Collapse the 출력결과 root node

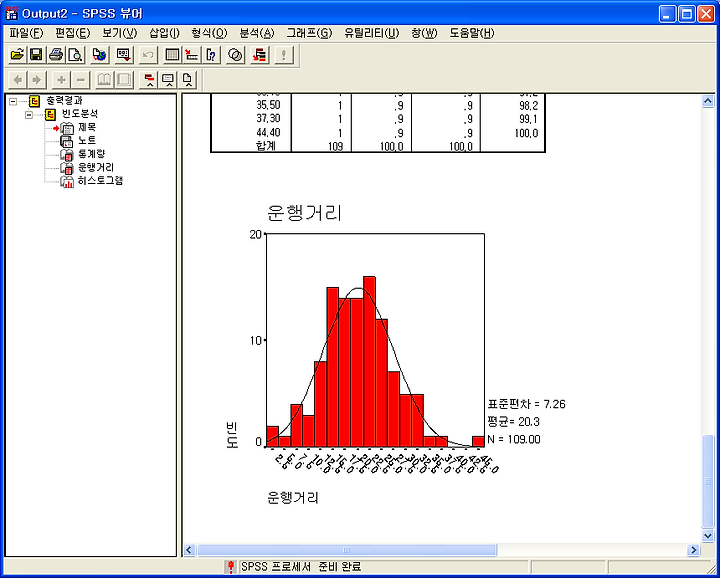tap(13, 101)
